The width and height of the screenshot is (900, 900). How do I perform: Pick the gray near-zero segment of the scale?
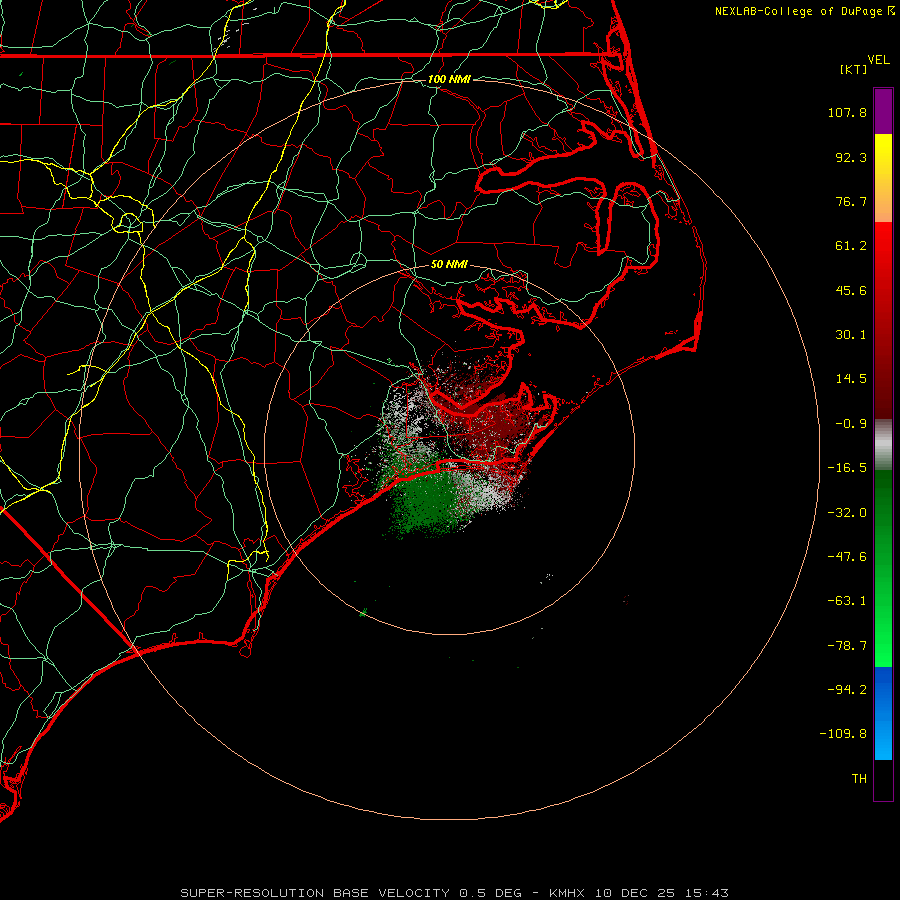click(883, 444)
